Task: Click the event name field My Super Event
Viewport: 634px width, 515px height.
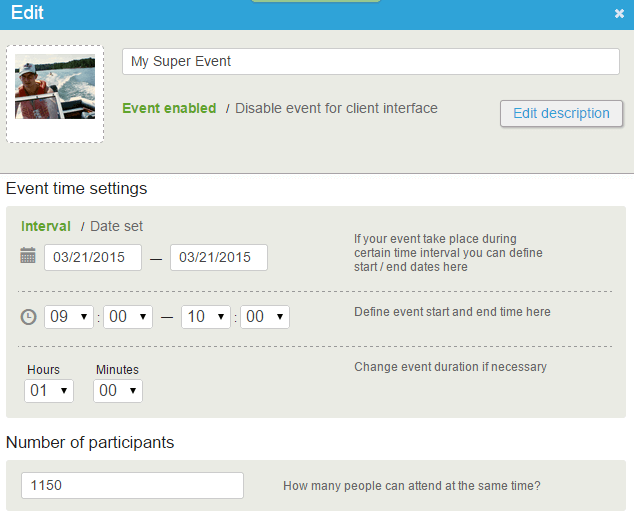Action: (x=371, y=61)
